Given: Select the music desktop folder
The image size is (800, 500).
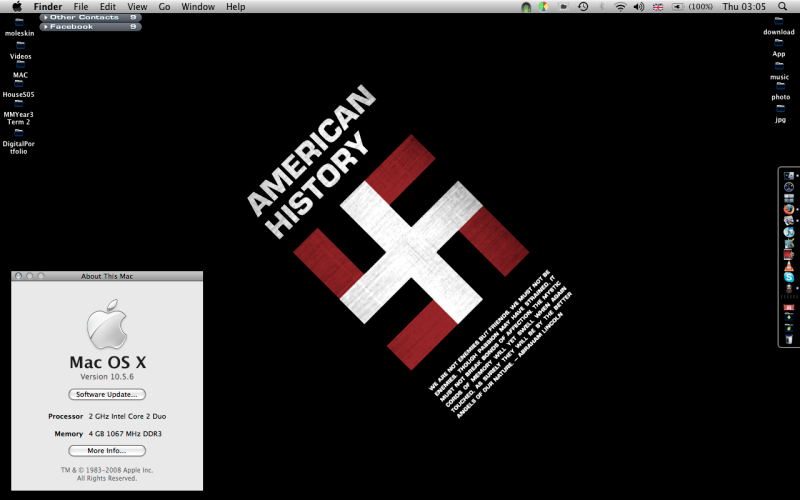Looking at the screenshot, I should point(779,72).
